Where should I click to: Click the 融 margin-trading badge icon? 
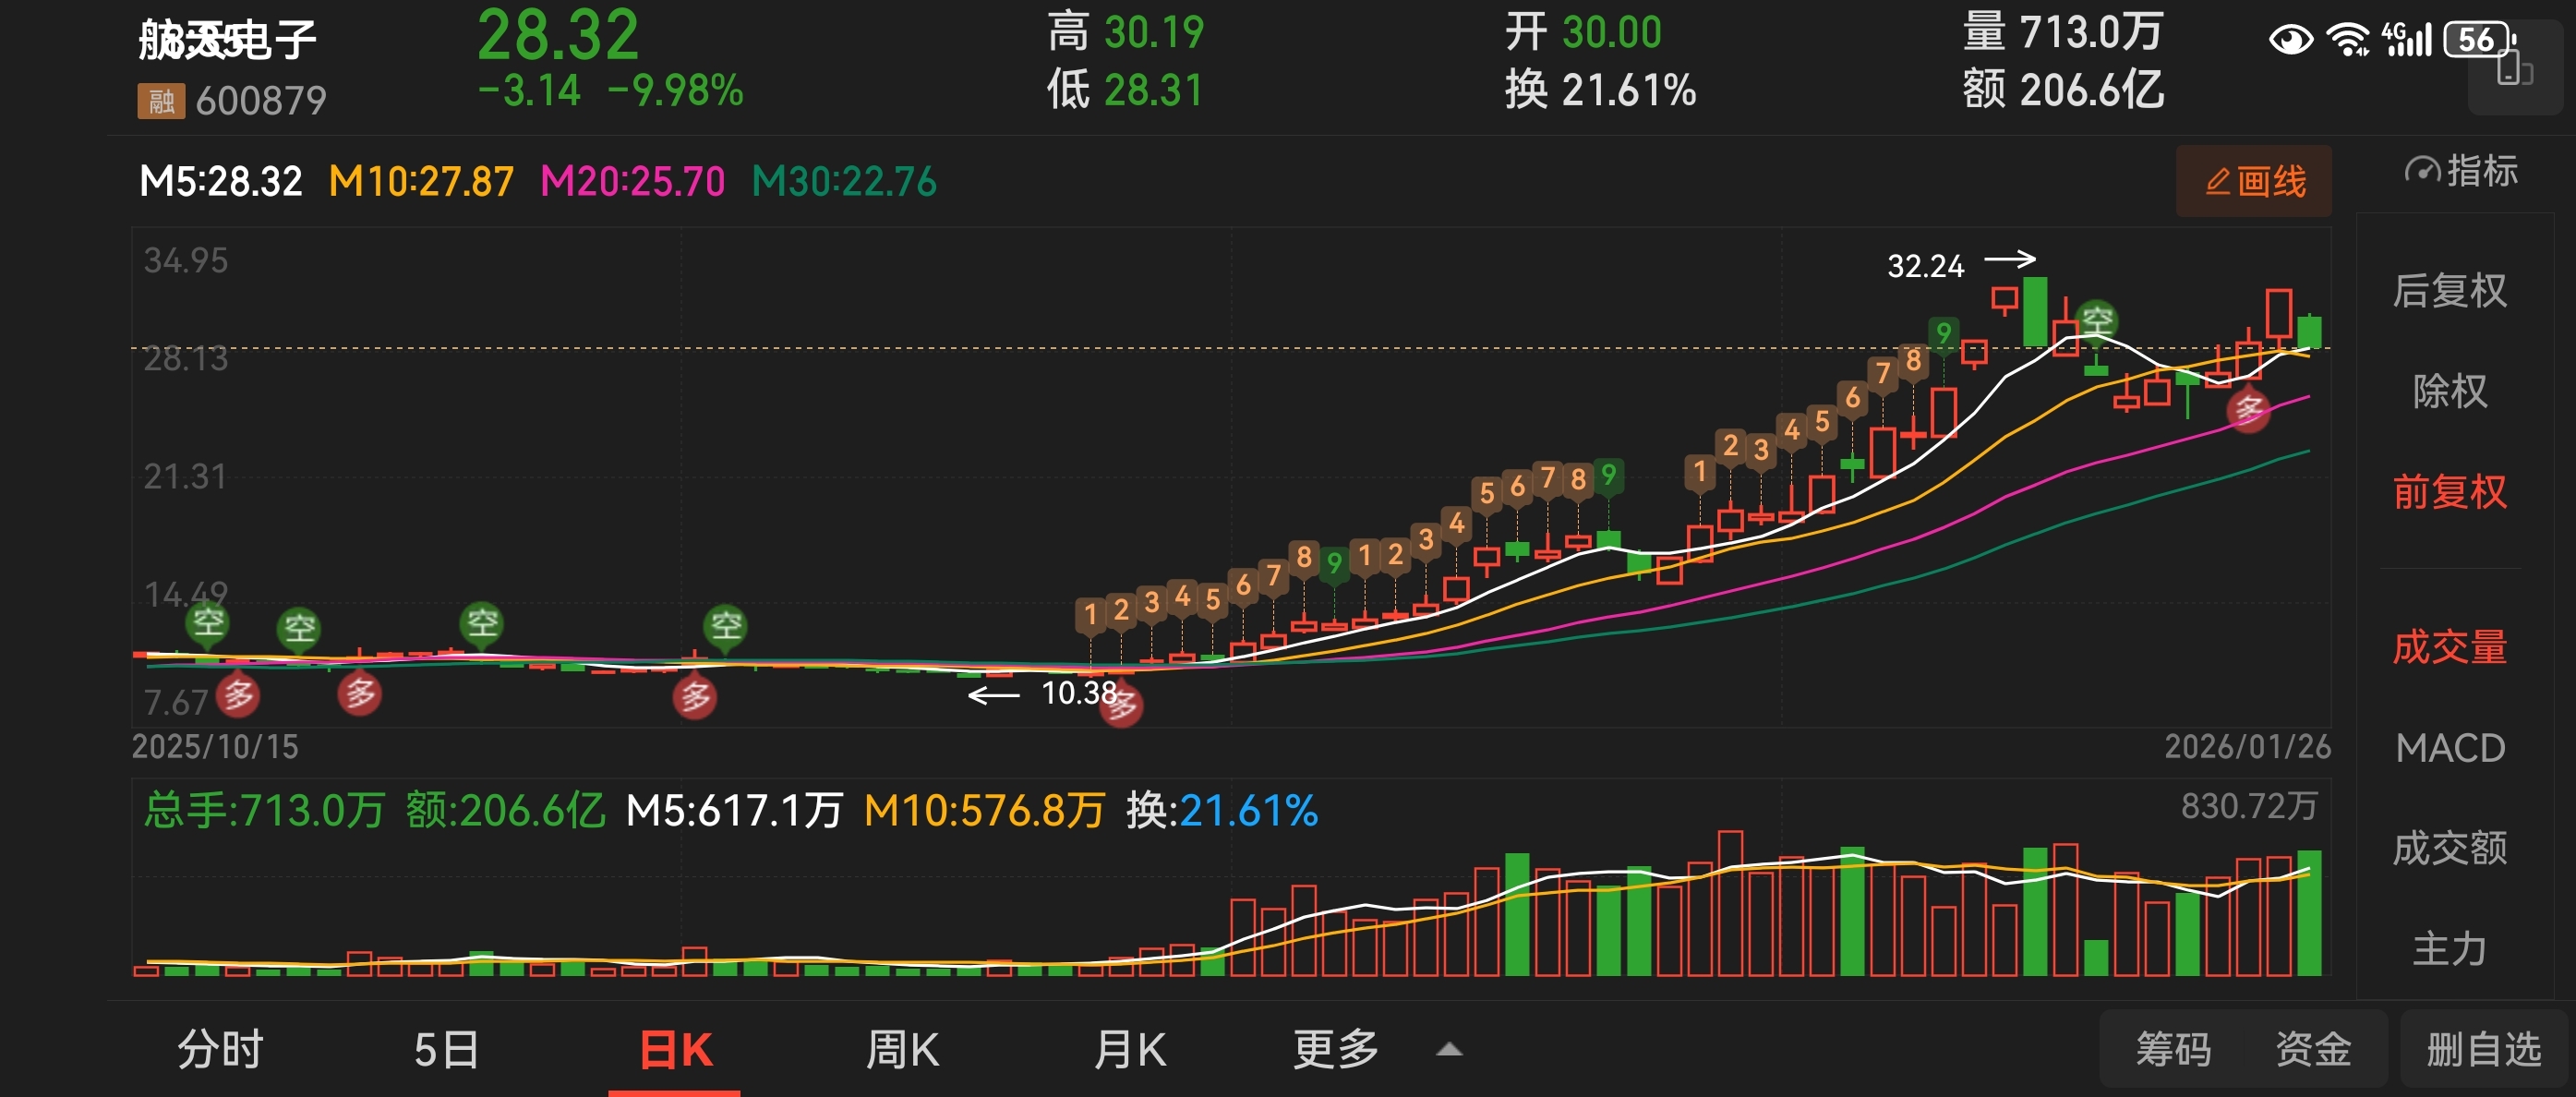click(160, 101)
